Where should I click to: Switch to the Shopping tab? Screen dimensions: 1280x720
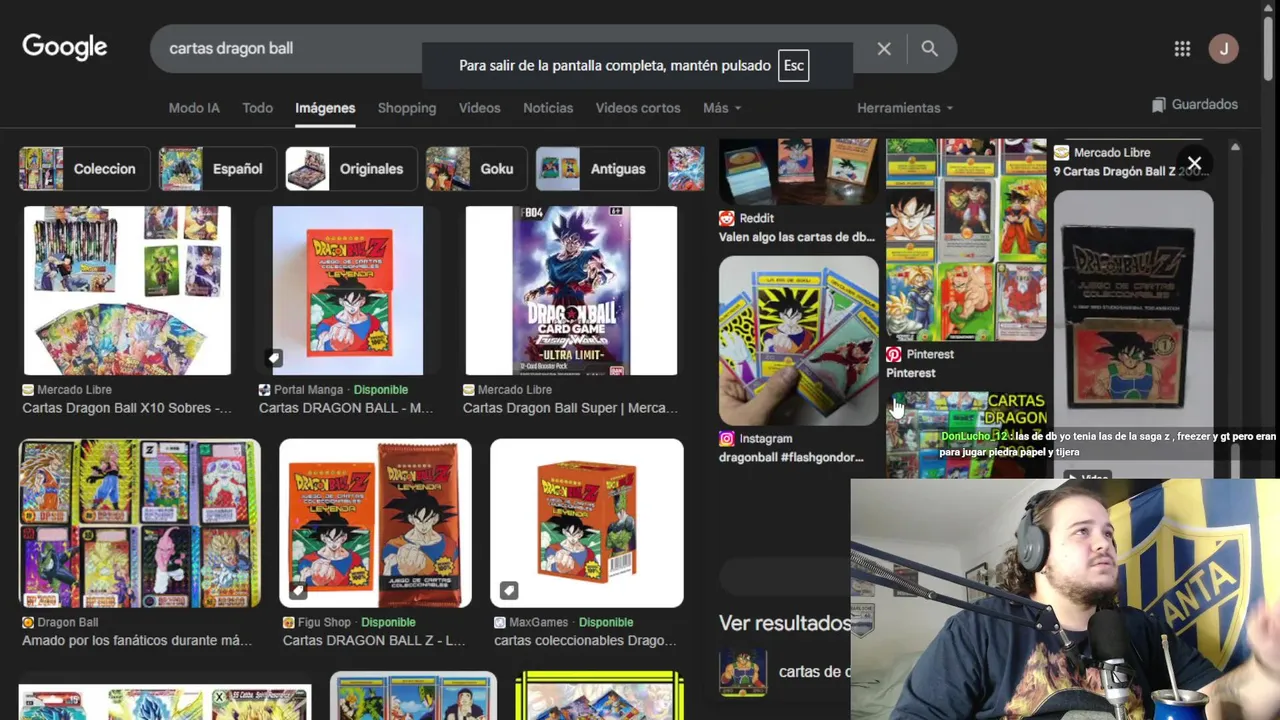tap(407, 108)
